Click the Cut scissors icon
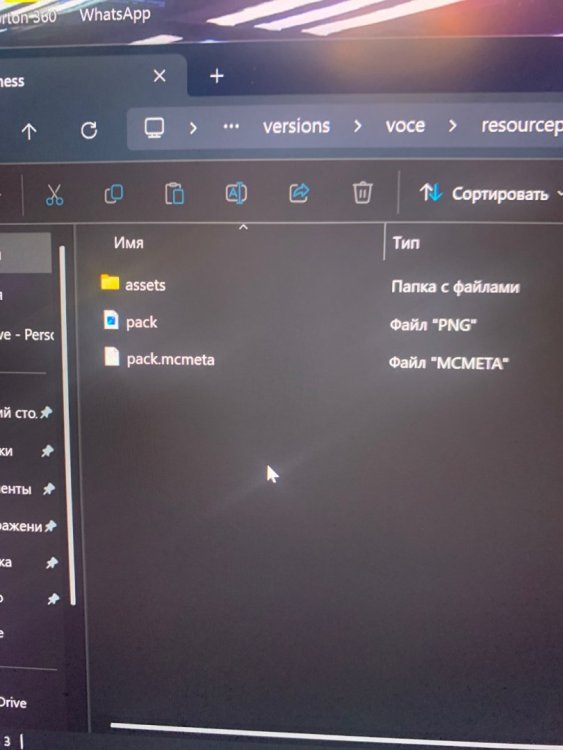The width and height of the screenshot is (563, 750). (54, 194)
